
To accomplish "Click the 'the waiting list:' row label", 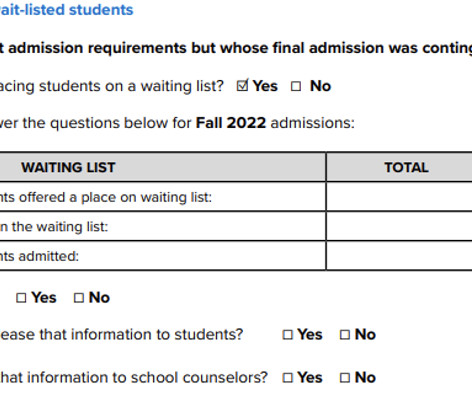I will (x=54, y=227).
